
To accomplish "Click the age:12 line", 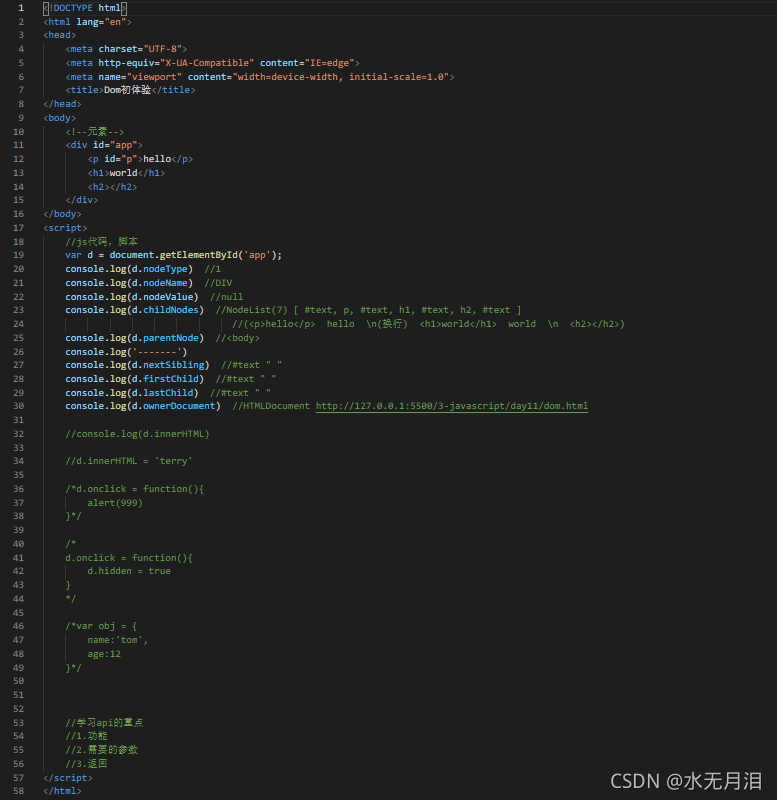I will coord(104,654).
